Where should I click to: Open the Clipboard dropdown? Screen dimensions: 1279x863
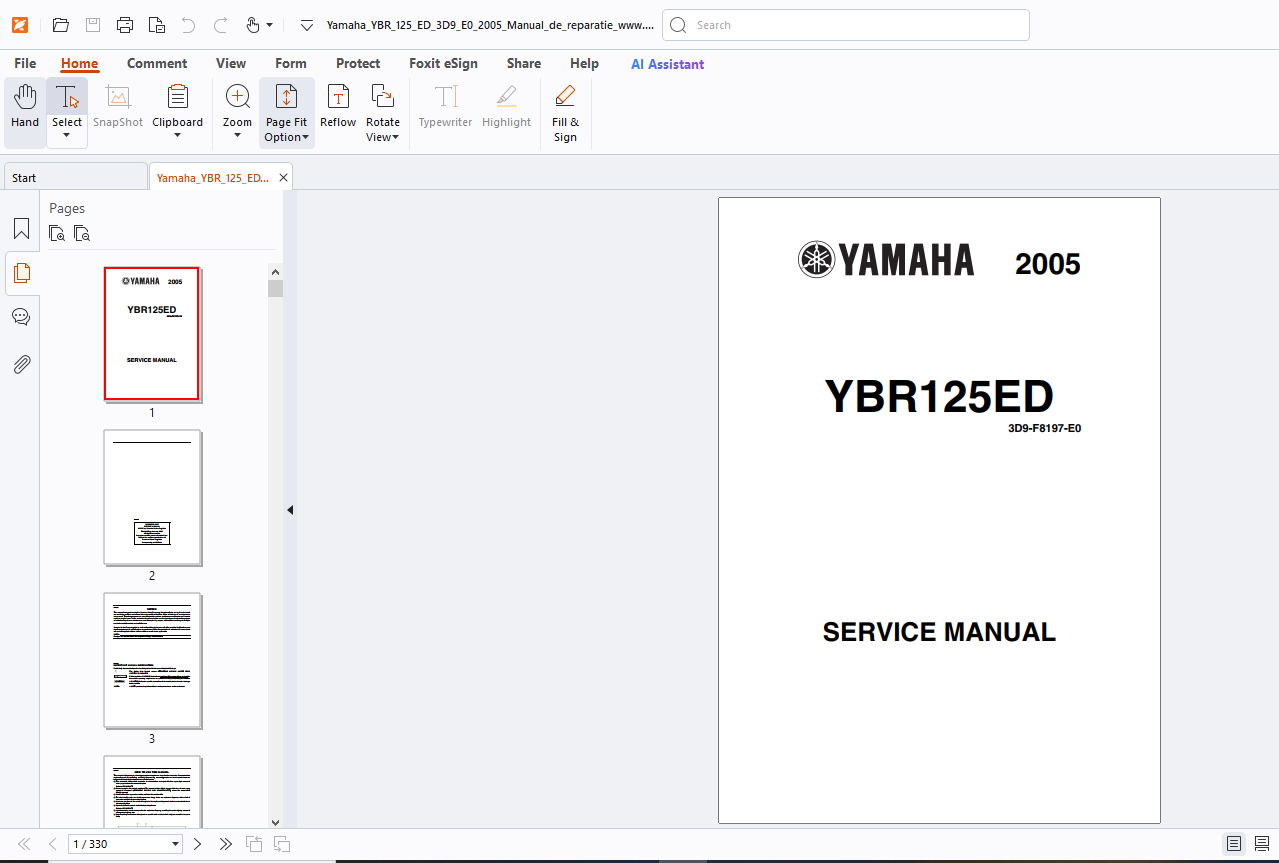point(177,136)
